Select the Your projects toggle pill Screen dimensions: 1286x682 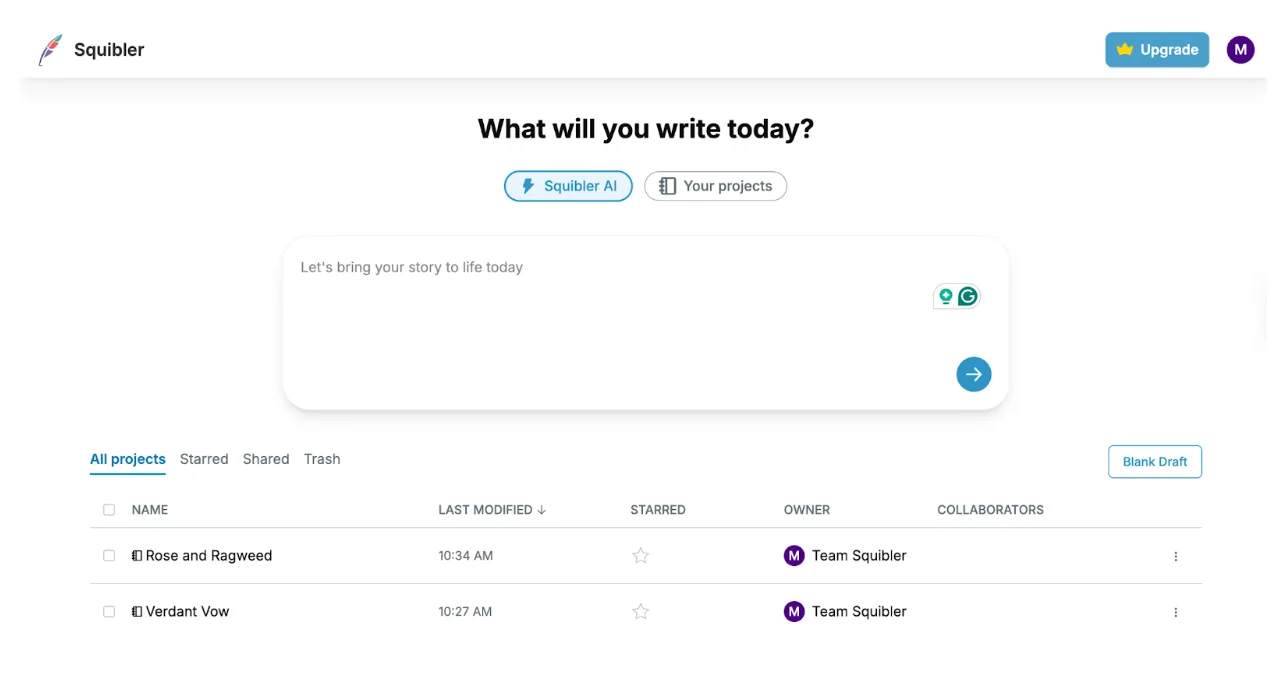[715, 186]
